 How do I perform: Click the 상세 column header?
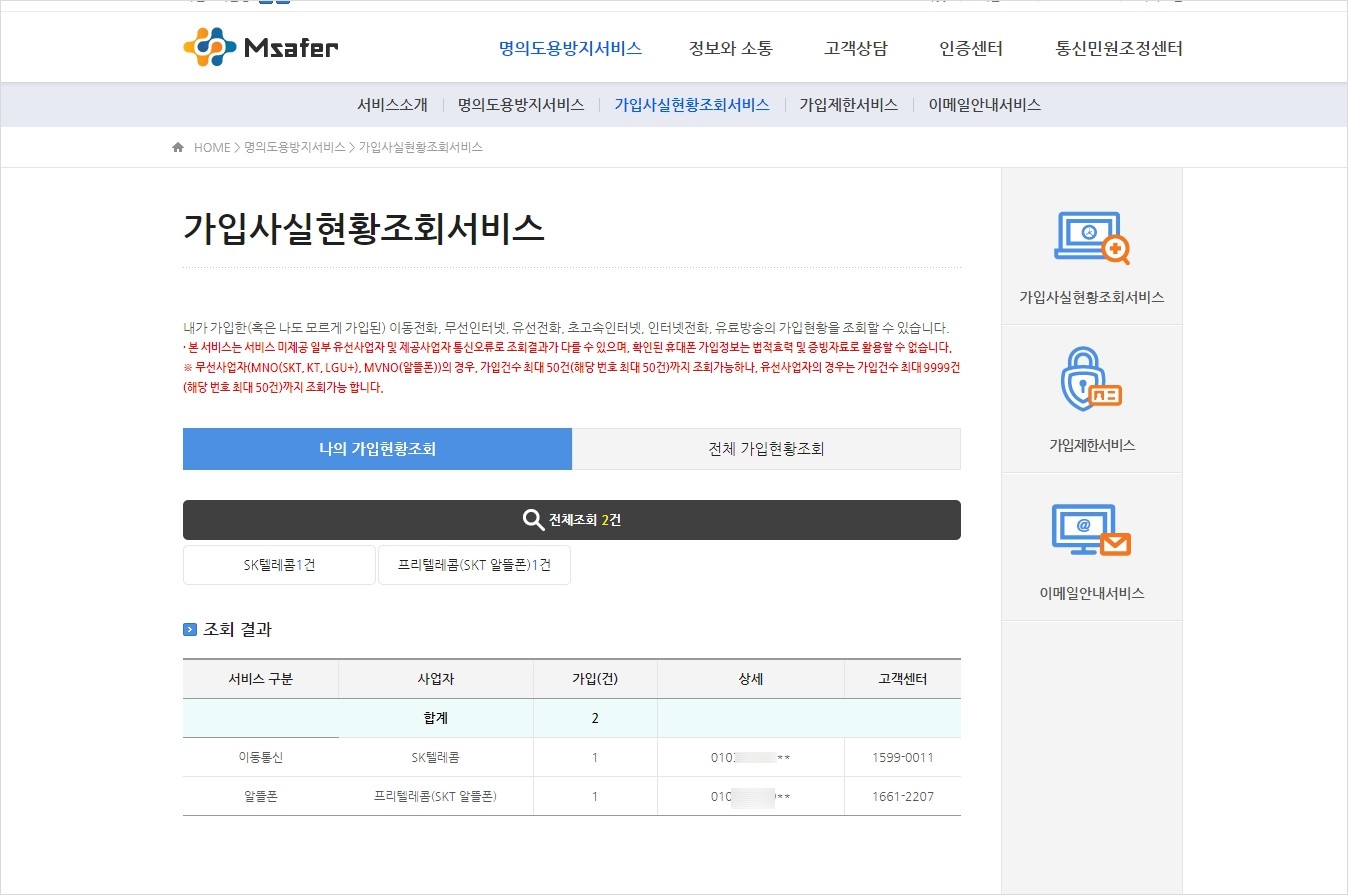point(751,679)
